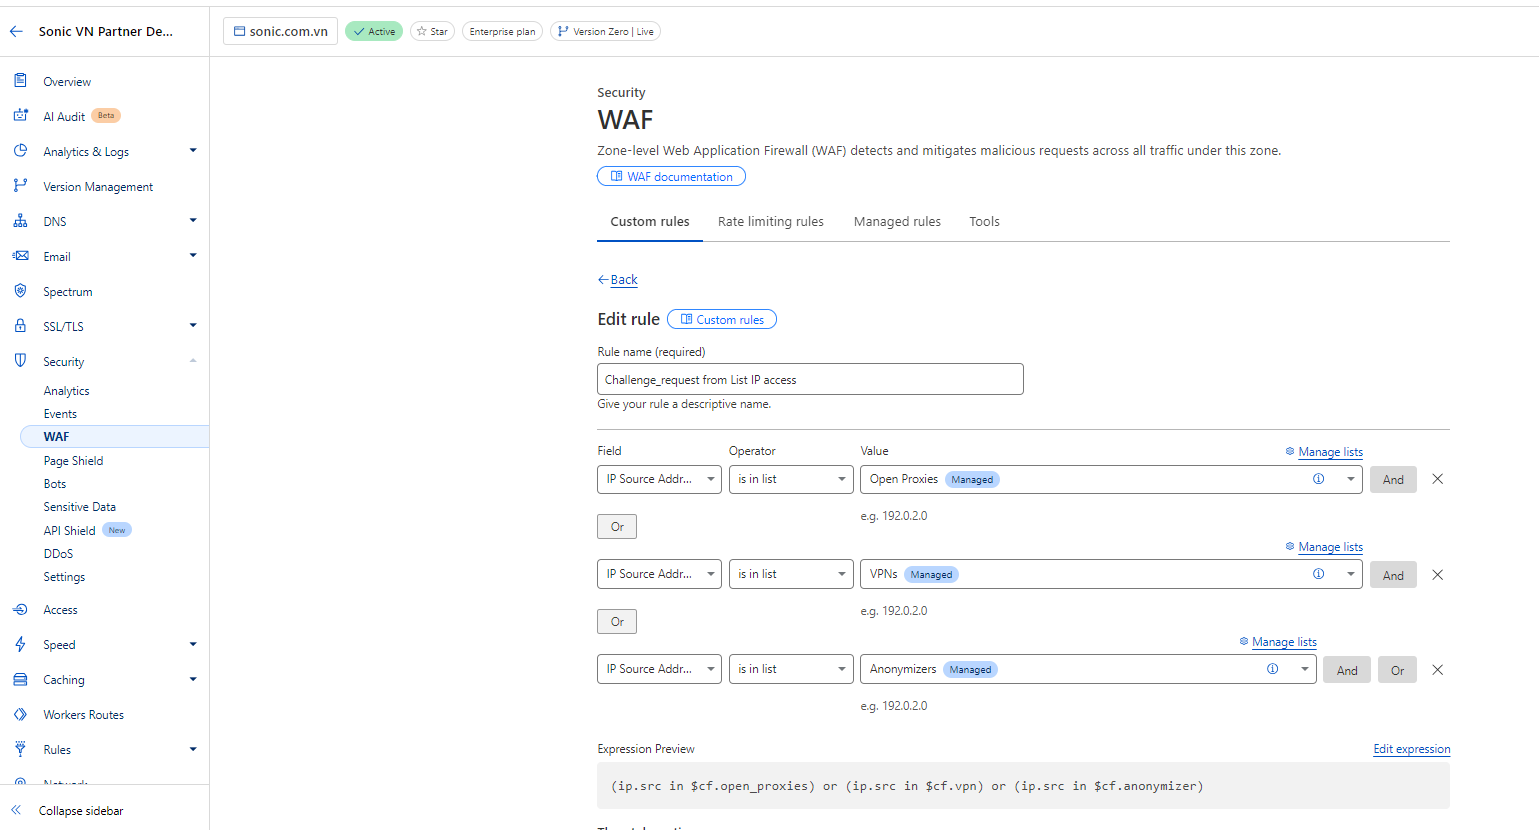The image size is (1539, 830).
Task: Open Page Shield under Security
Action: 73,461
